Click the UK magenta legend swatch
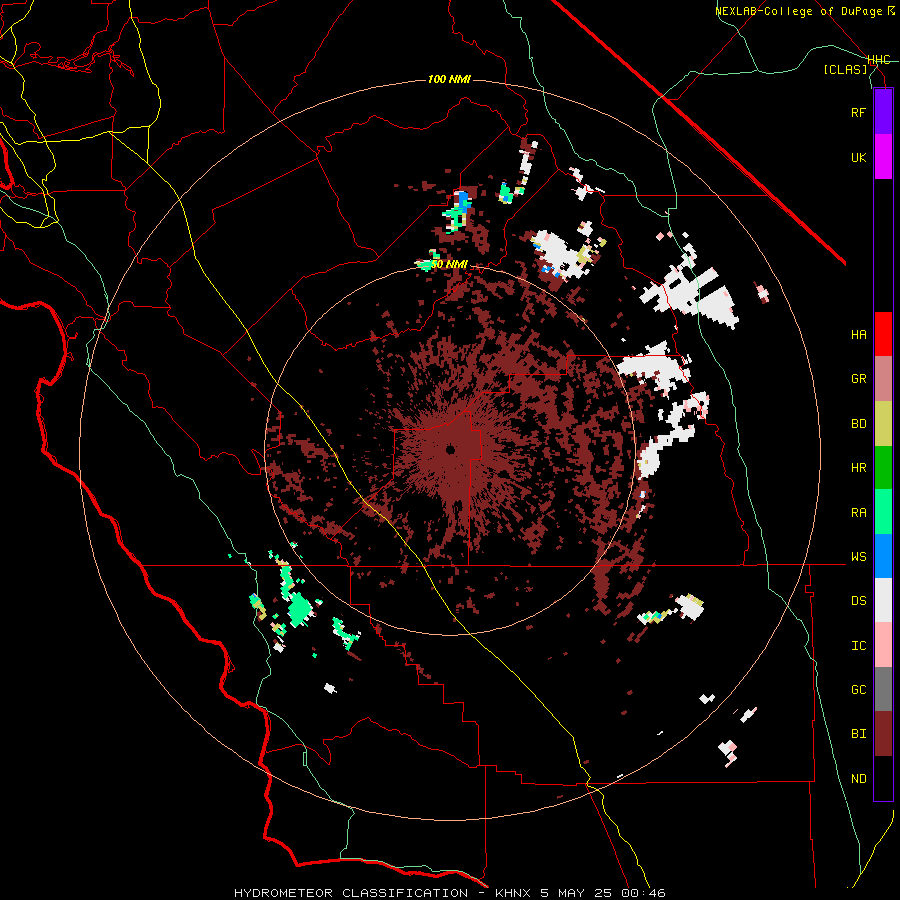This screenshot has width=900, height=900. click(x=883, y=157)
